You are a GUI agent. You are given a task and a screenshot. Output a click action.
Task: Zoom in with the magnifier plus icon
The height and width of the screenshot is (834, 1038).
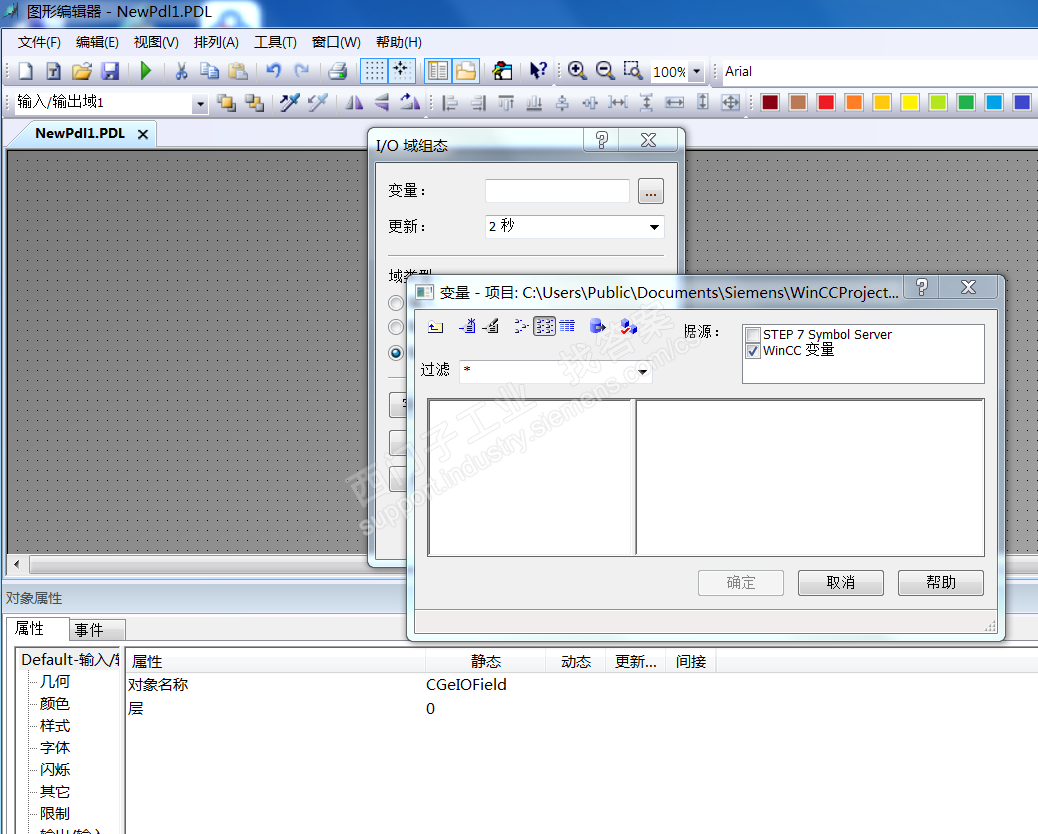pos(577,71)
